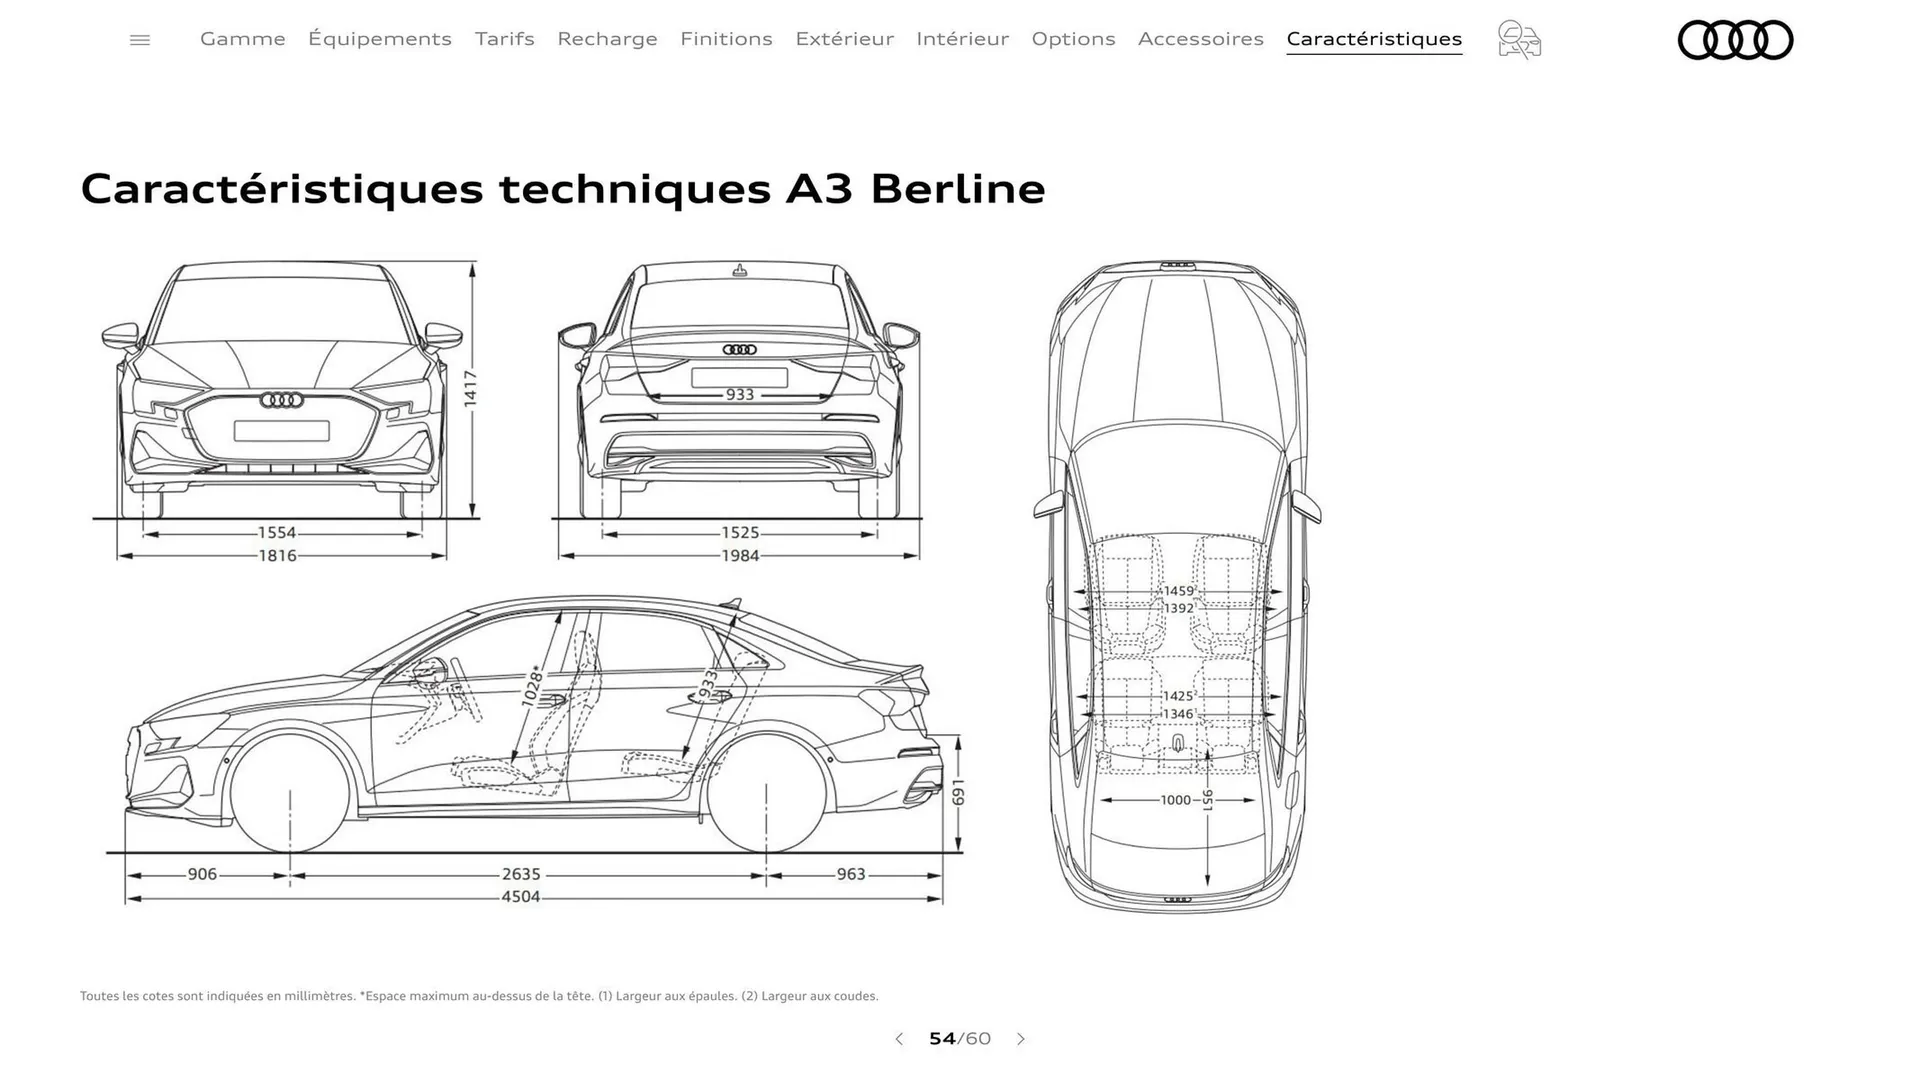Advance to next page with right chevron
This screenshot has width=1920, height=1080.
click(x=1021, y=1039)
